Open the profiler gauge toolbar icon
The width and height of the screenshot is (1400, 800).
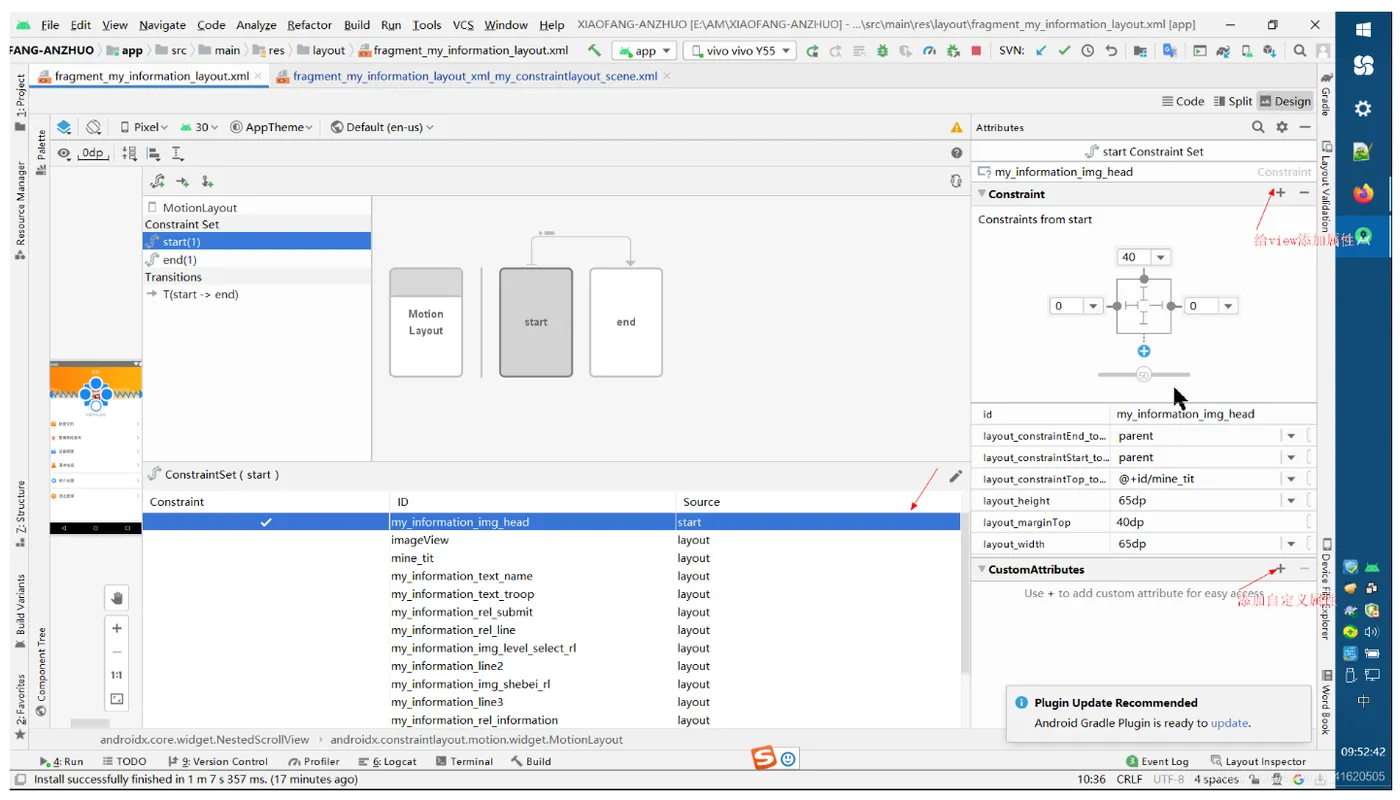930,50
